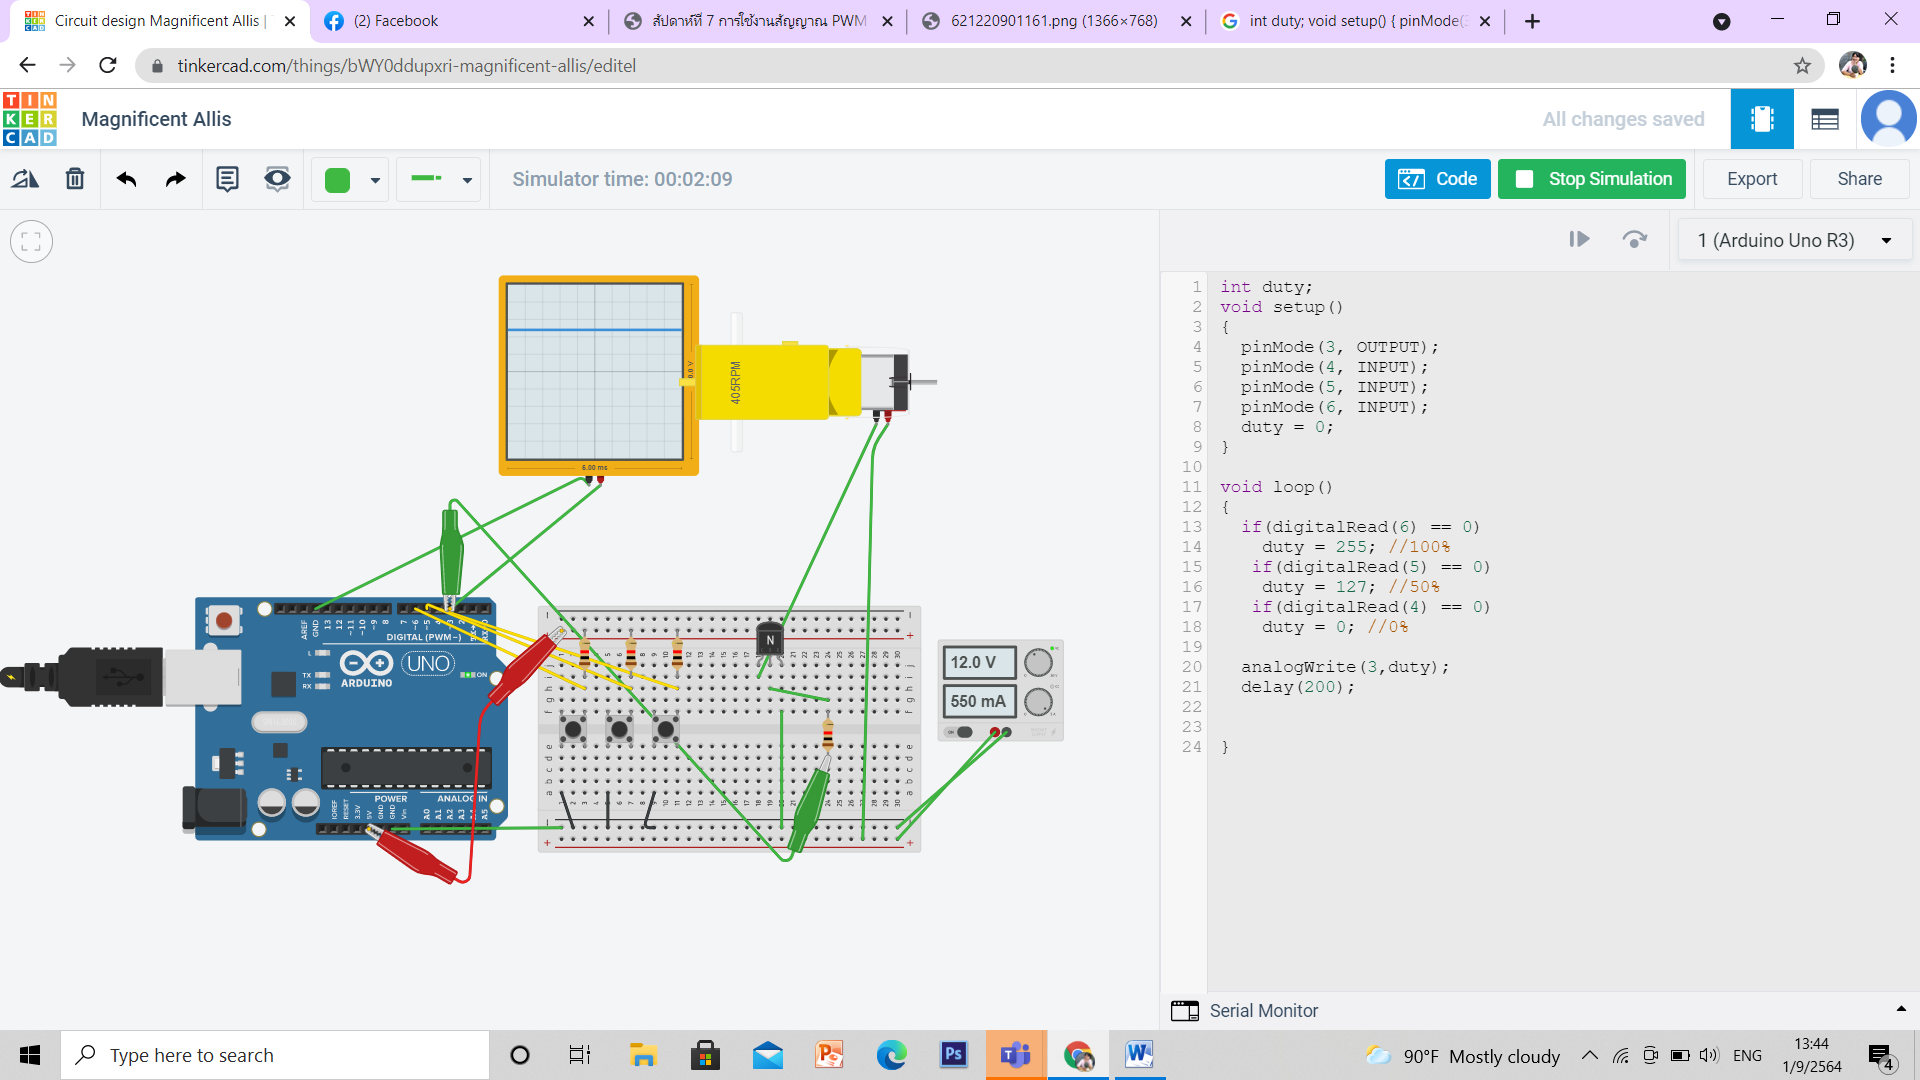The width and height of the screenshot is (1920, 1080).
Task: Show hidden system tray icons
Action: [1589, 1056]
